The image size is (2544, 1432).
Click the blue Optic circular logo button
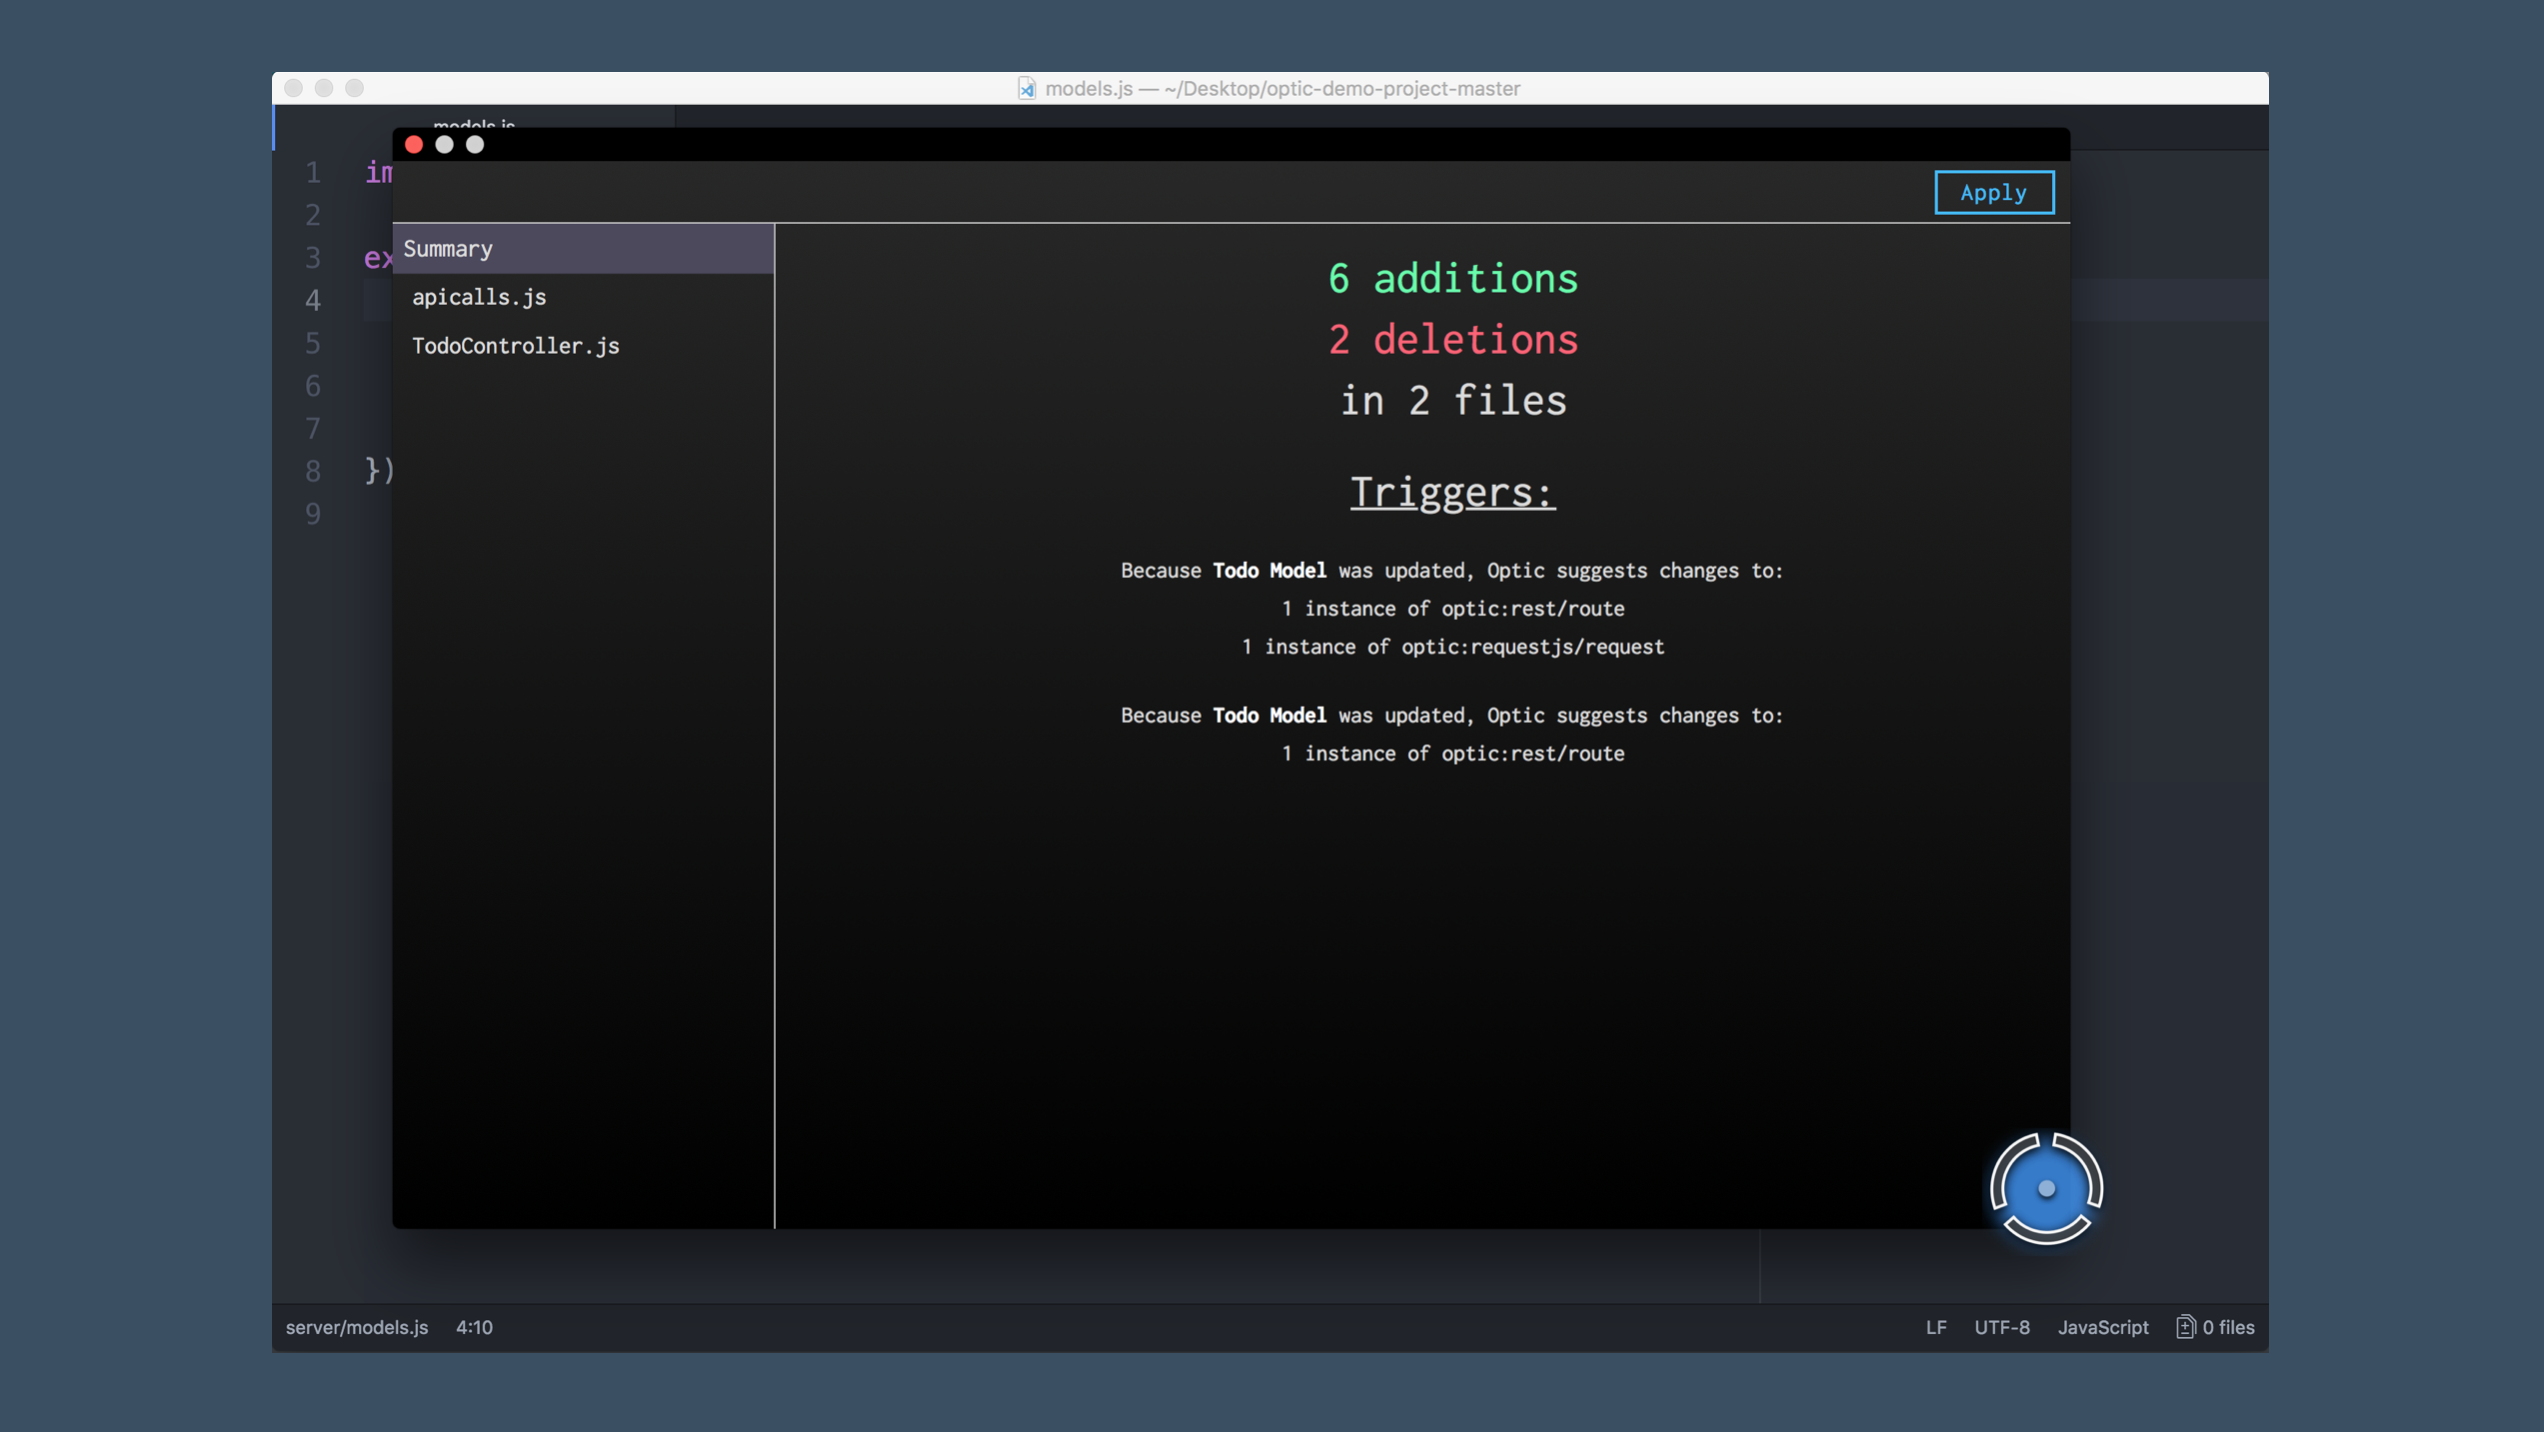click(2046, 1188)
